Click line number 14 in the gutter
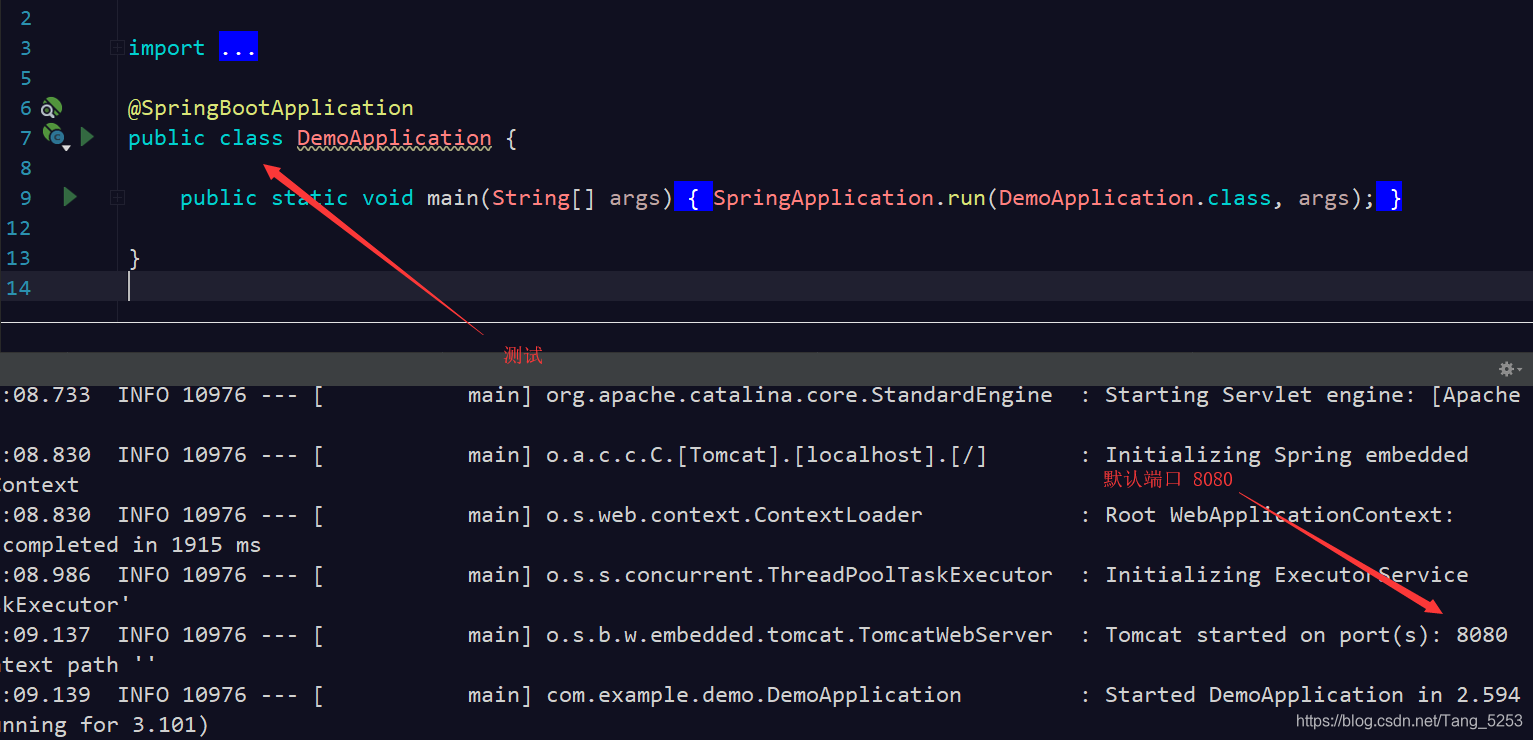The image size is (1533, 740). (x=18, y=288)
